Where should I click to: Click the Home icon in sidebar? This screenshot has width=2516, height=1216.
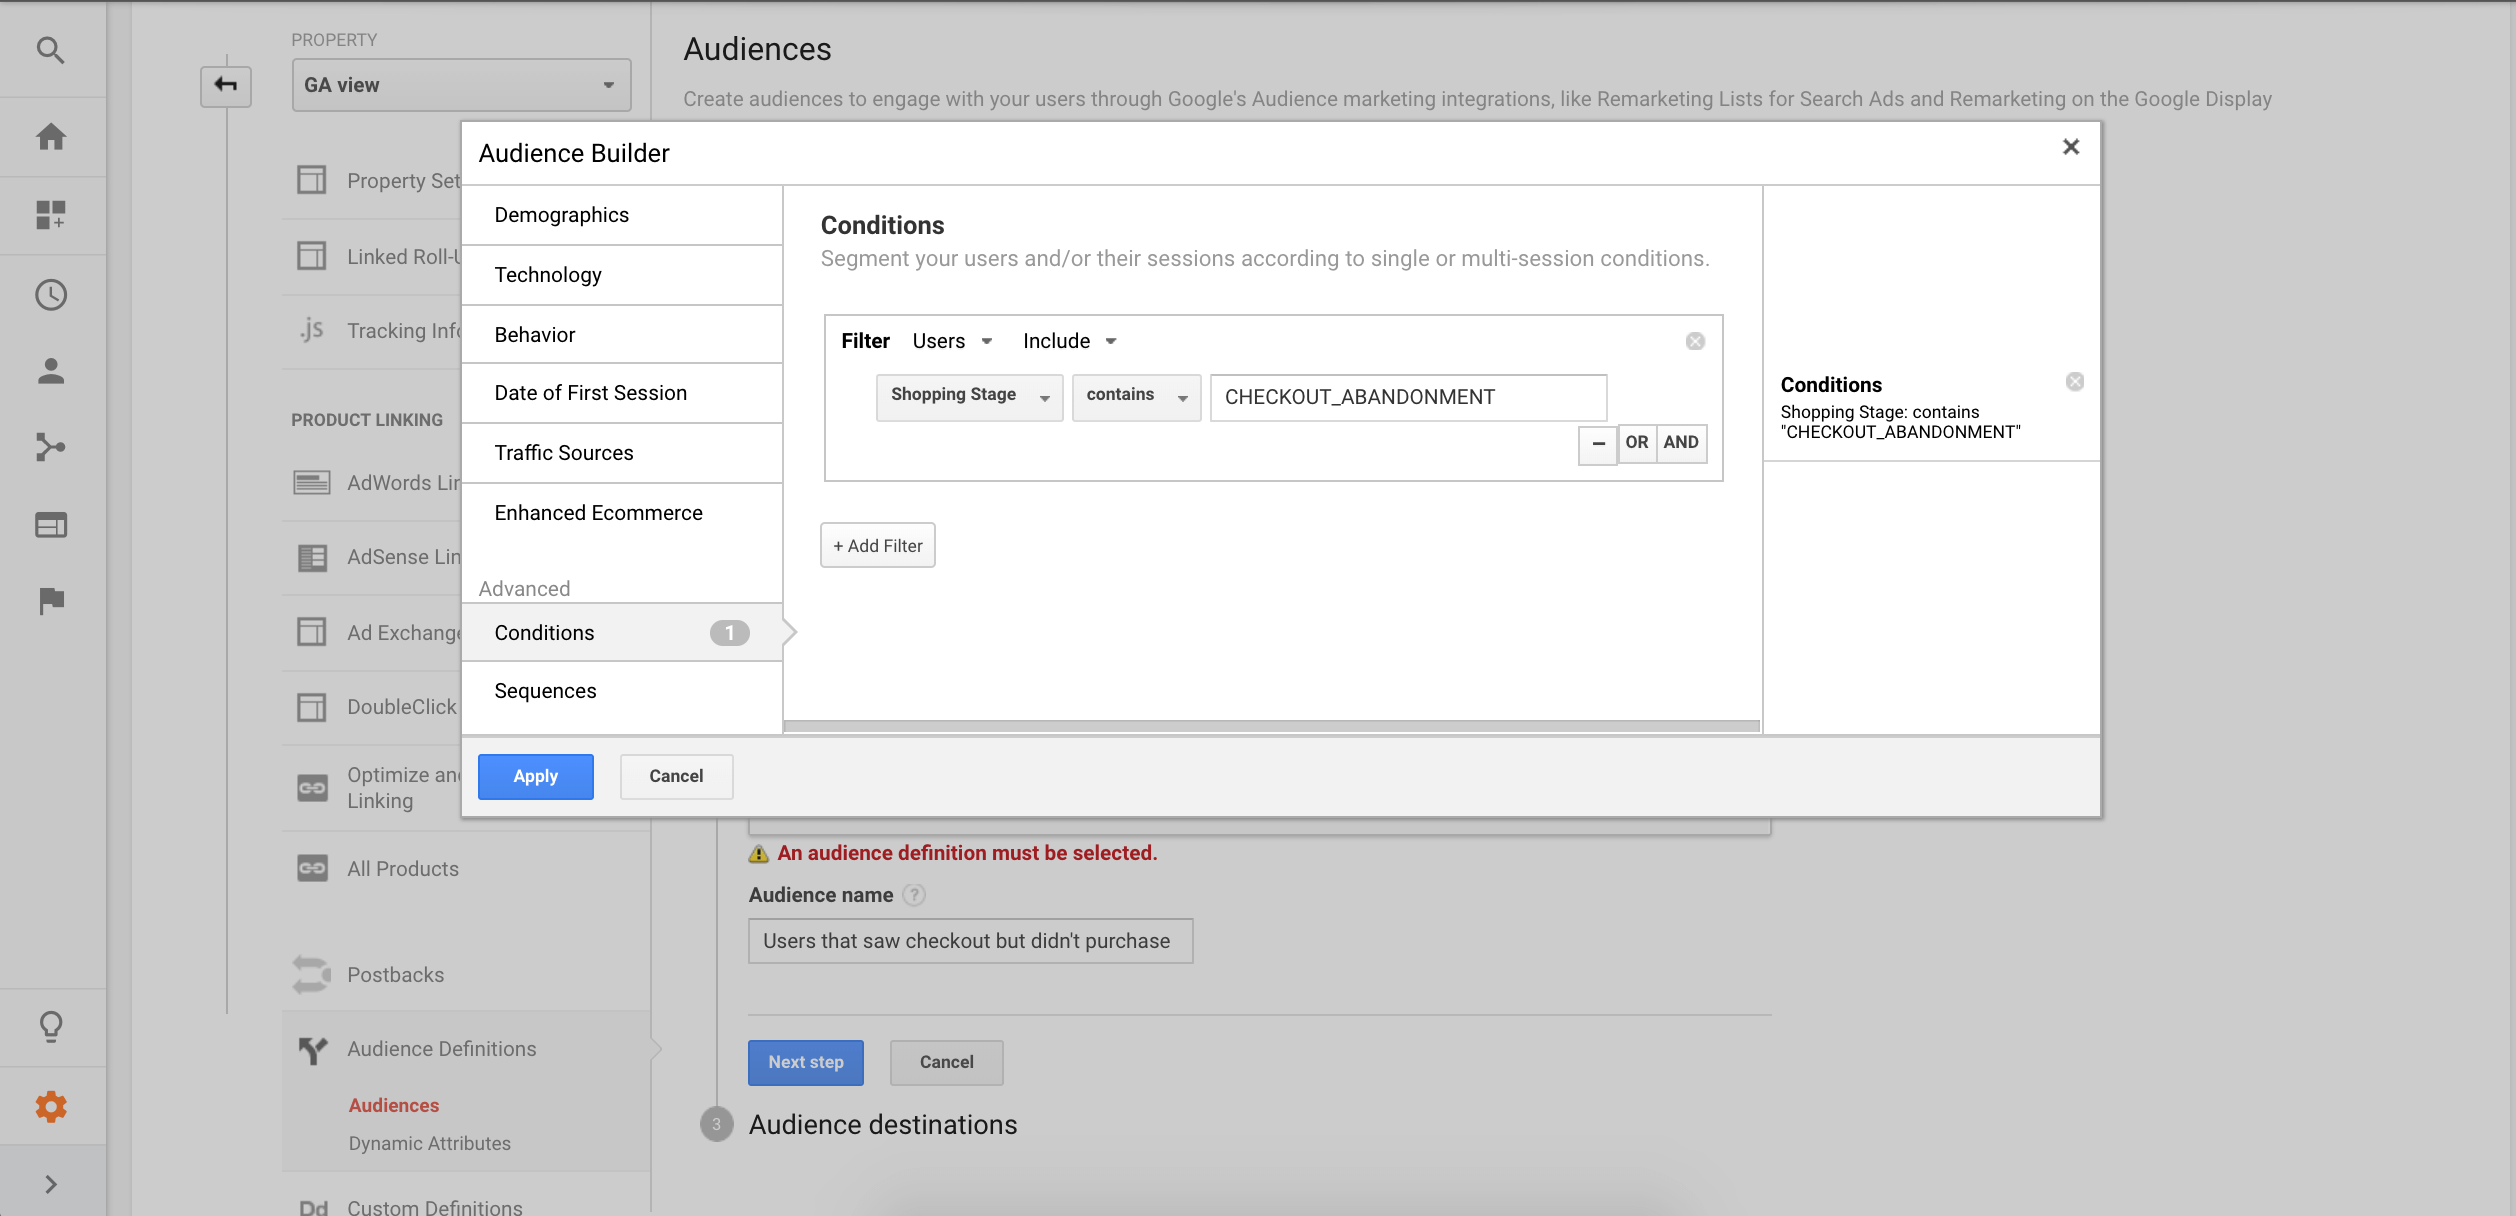pyautogui.click(x=50, y=137)
